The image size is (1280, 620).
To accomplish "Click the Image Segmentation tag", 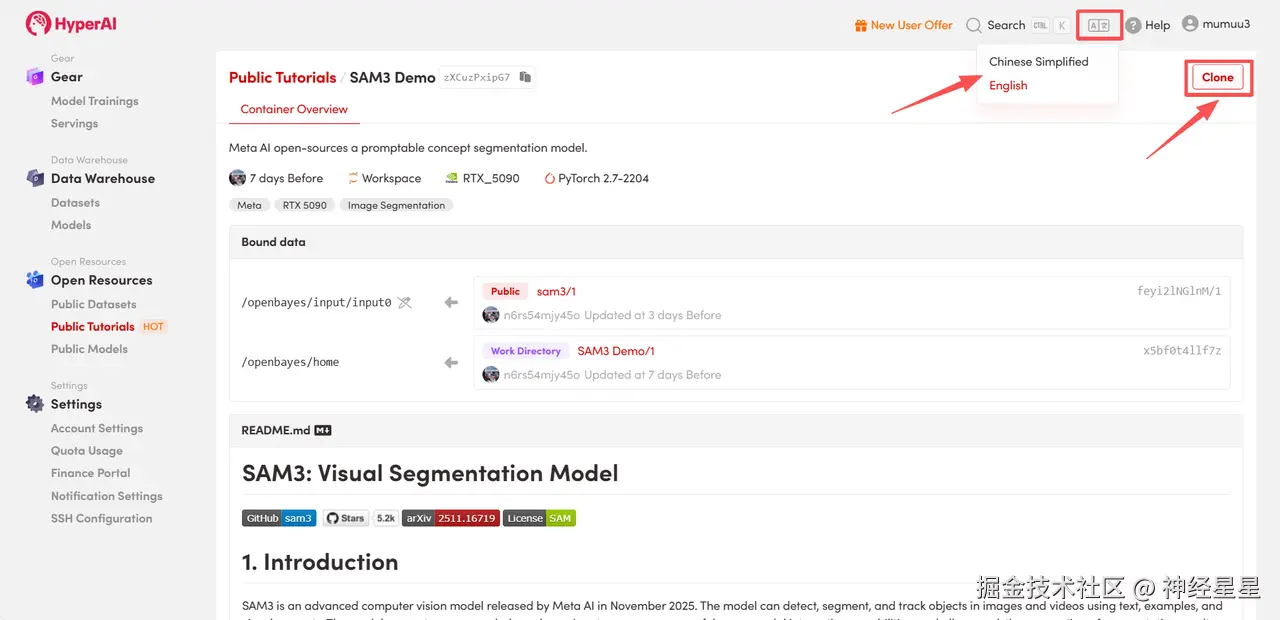I will coord(396,205).
